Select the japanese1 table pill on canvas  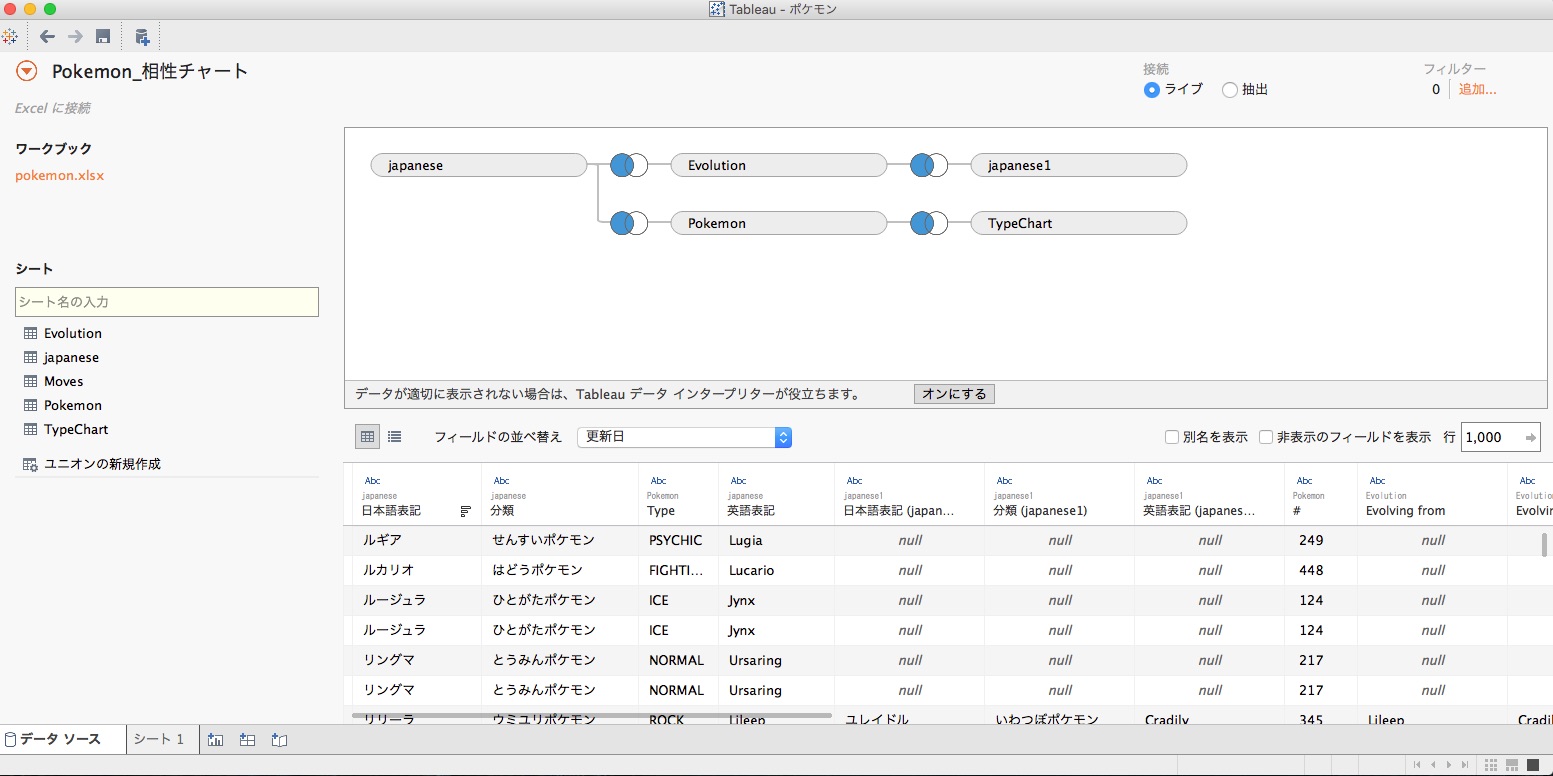(x=1078, y=165)
